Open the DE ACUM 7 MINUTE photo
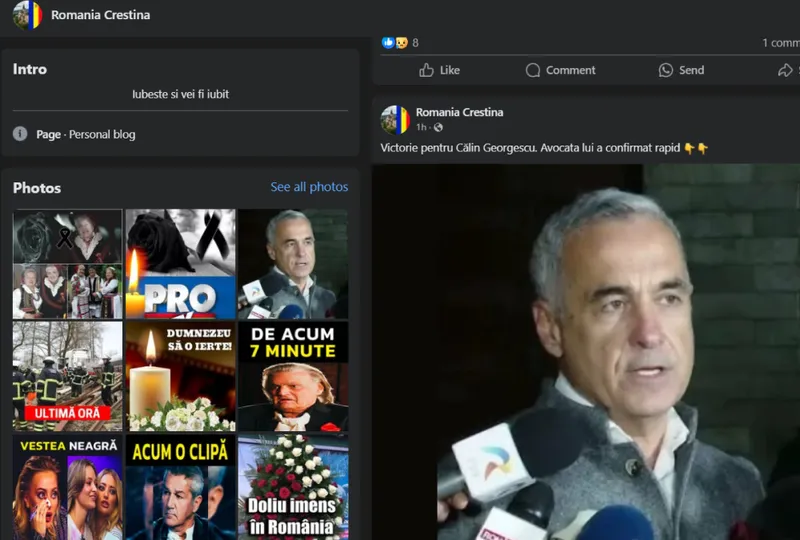This screenshot has width=800, height=540. coord(293,376)
